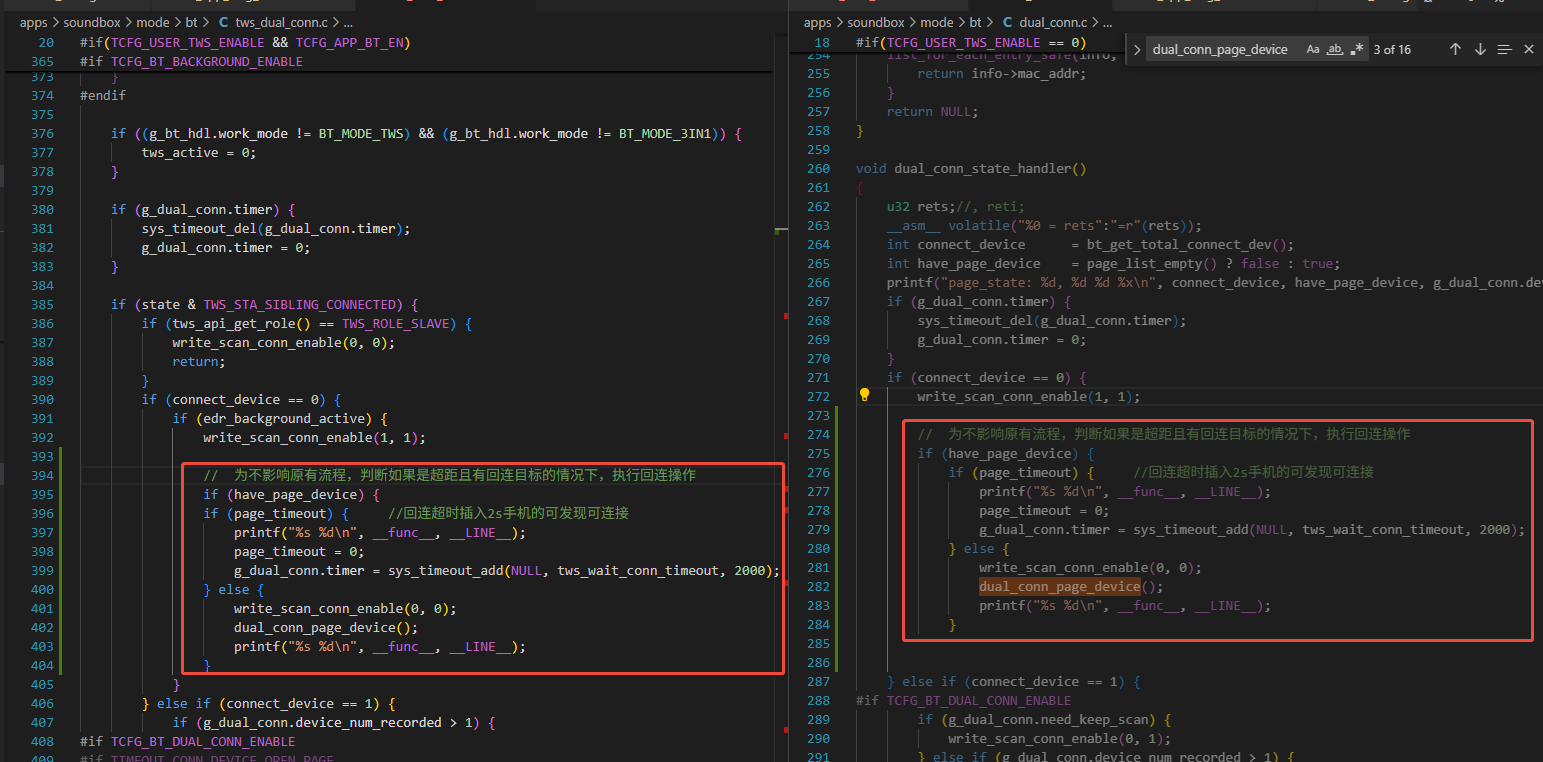This screenshot has width=1543, height=762.
Task: Toggle Match Case in find widget
Action: pyautogui.click(x=1313, y=49)
